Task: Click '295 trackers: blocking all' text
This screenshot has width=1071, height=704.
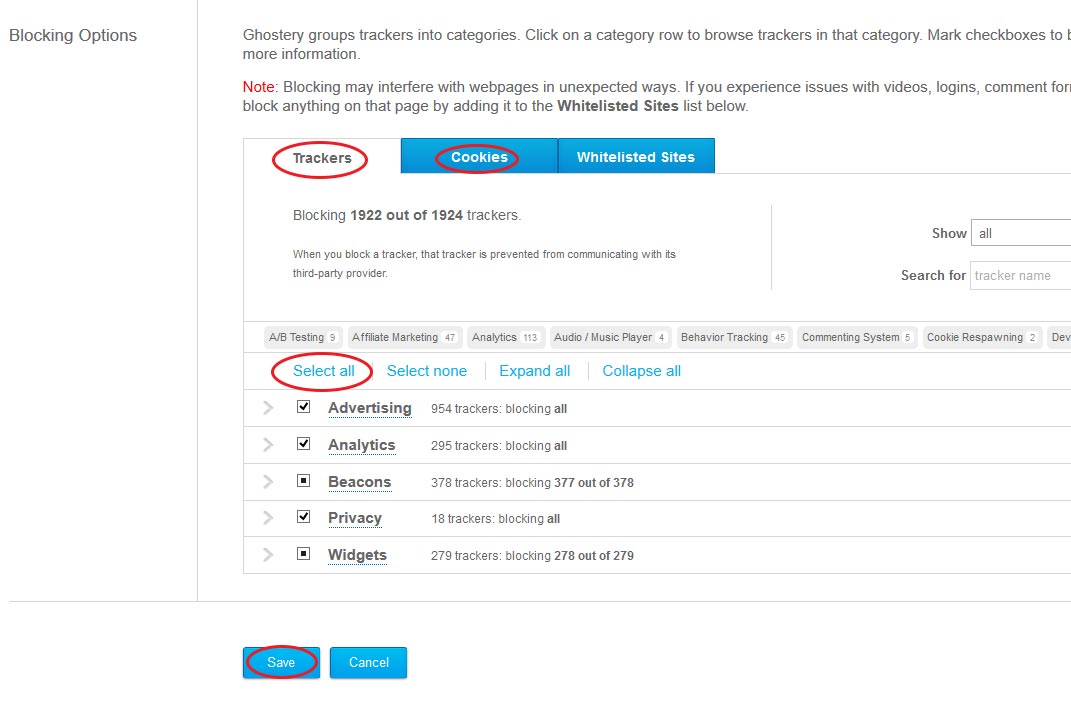Action: tap(499, 445)
